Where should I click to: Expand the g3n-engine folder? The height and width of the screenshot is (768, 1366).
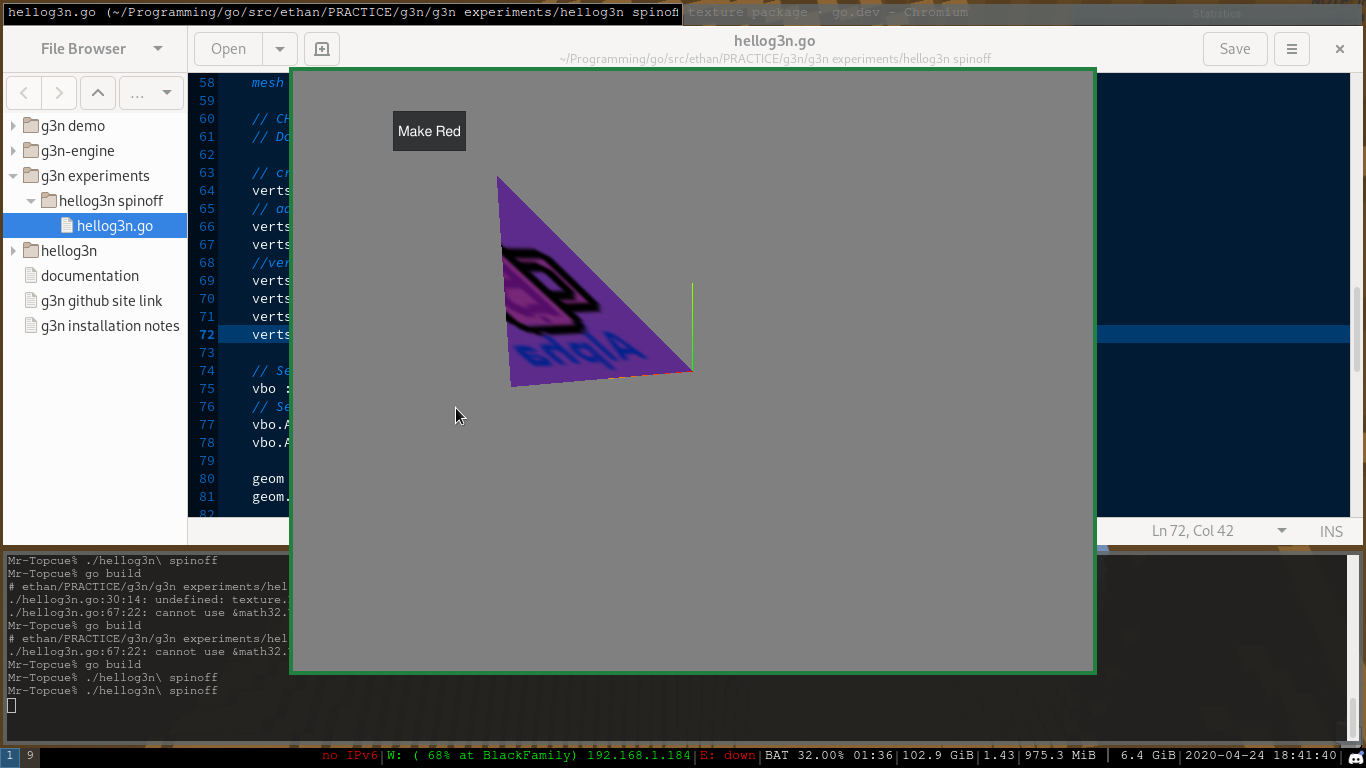pos(13,151)
